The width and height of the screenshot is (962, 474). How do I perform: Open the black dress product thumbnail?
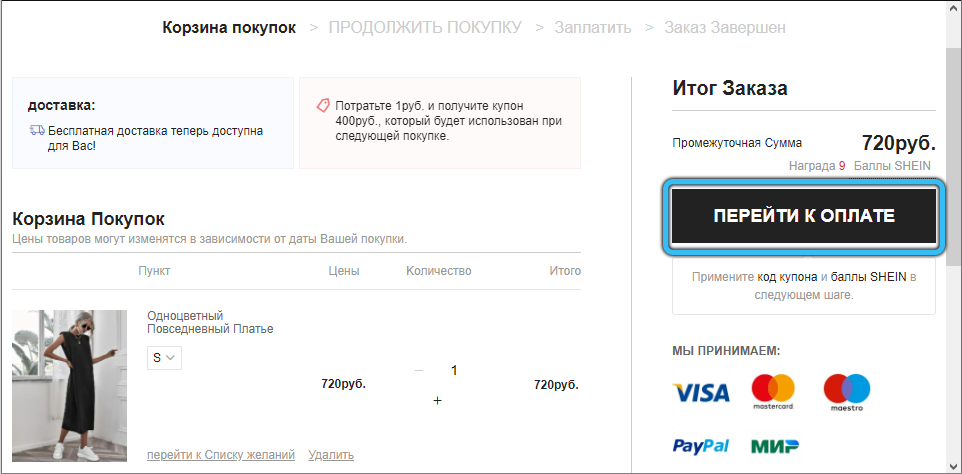click(69, 386)
